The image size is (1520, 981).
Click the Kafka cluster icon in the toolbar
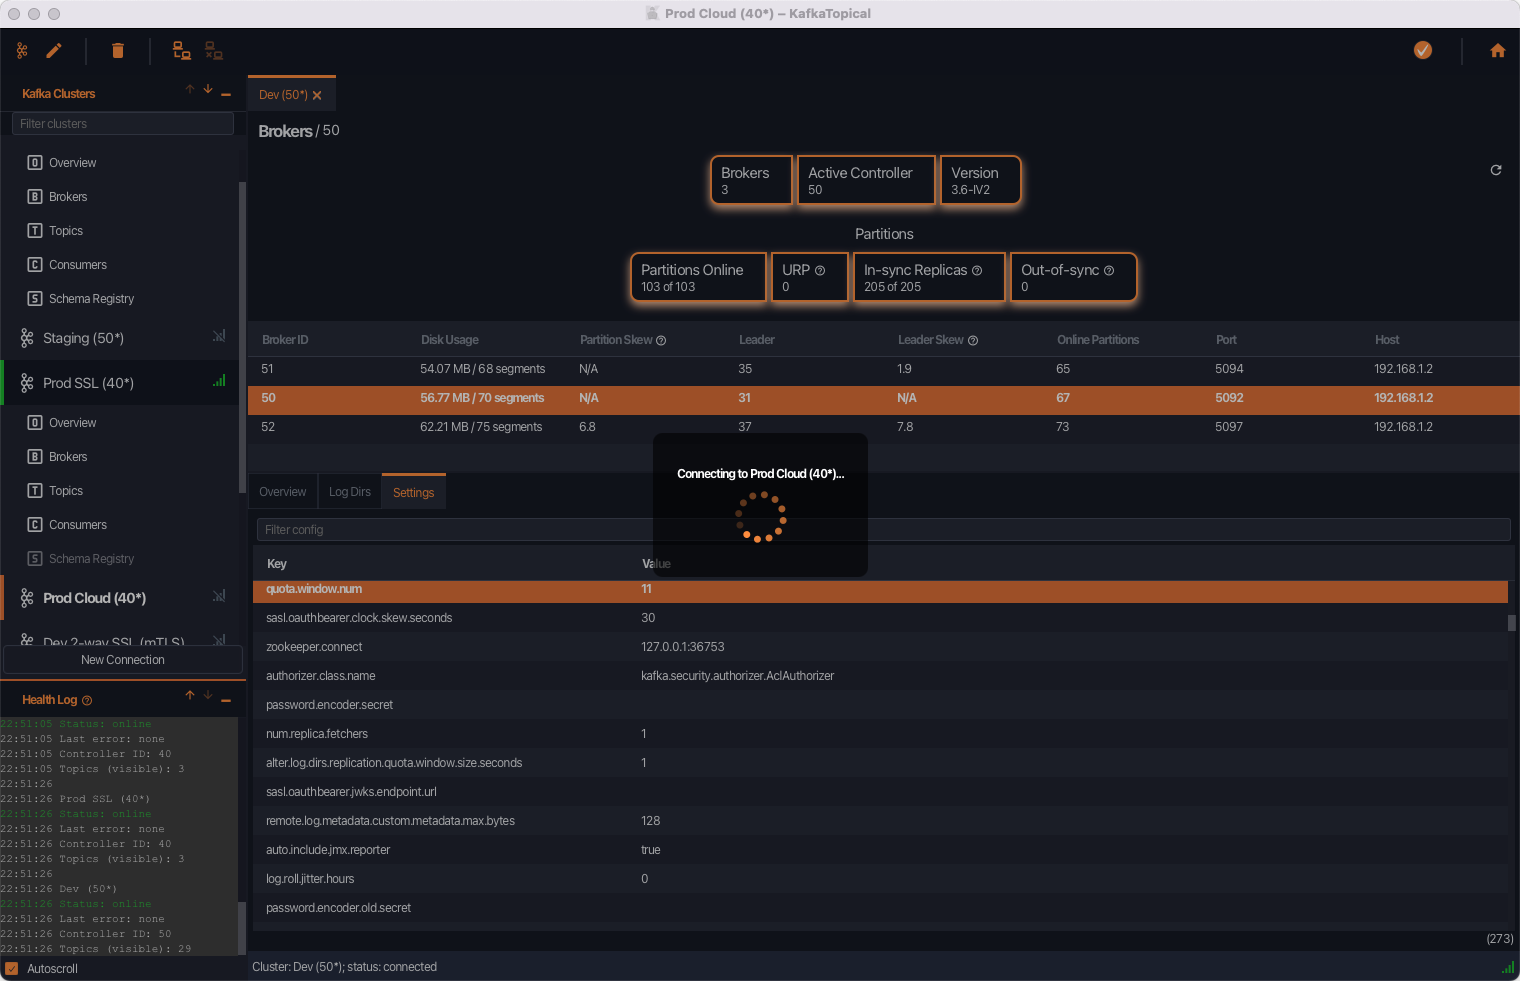pos(22,50)
